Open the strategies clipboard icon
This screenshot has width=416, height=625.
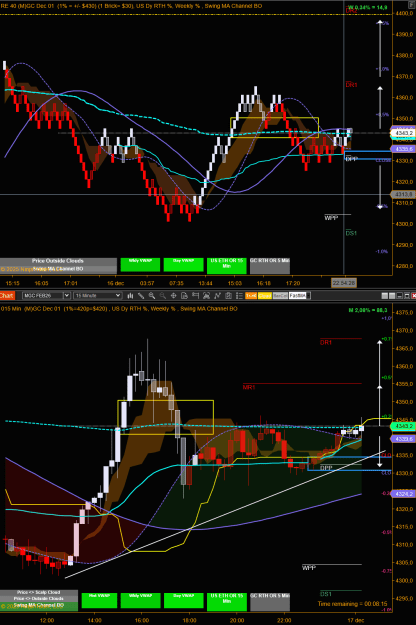tap(228, 295)
